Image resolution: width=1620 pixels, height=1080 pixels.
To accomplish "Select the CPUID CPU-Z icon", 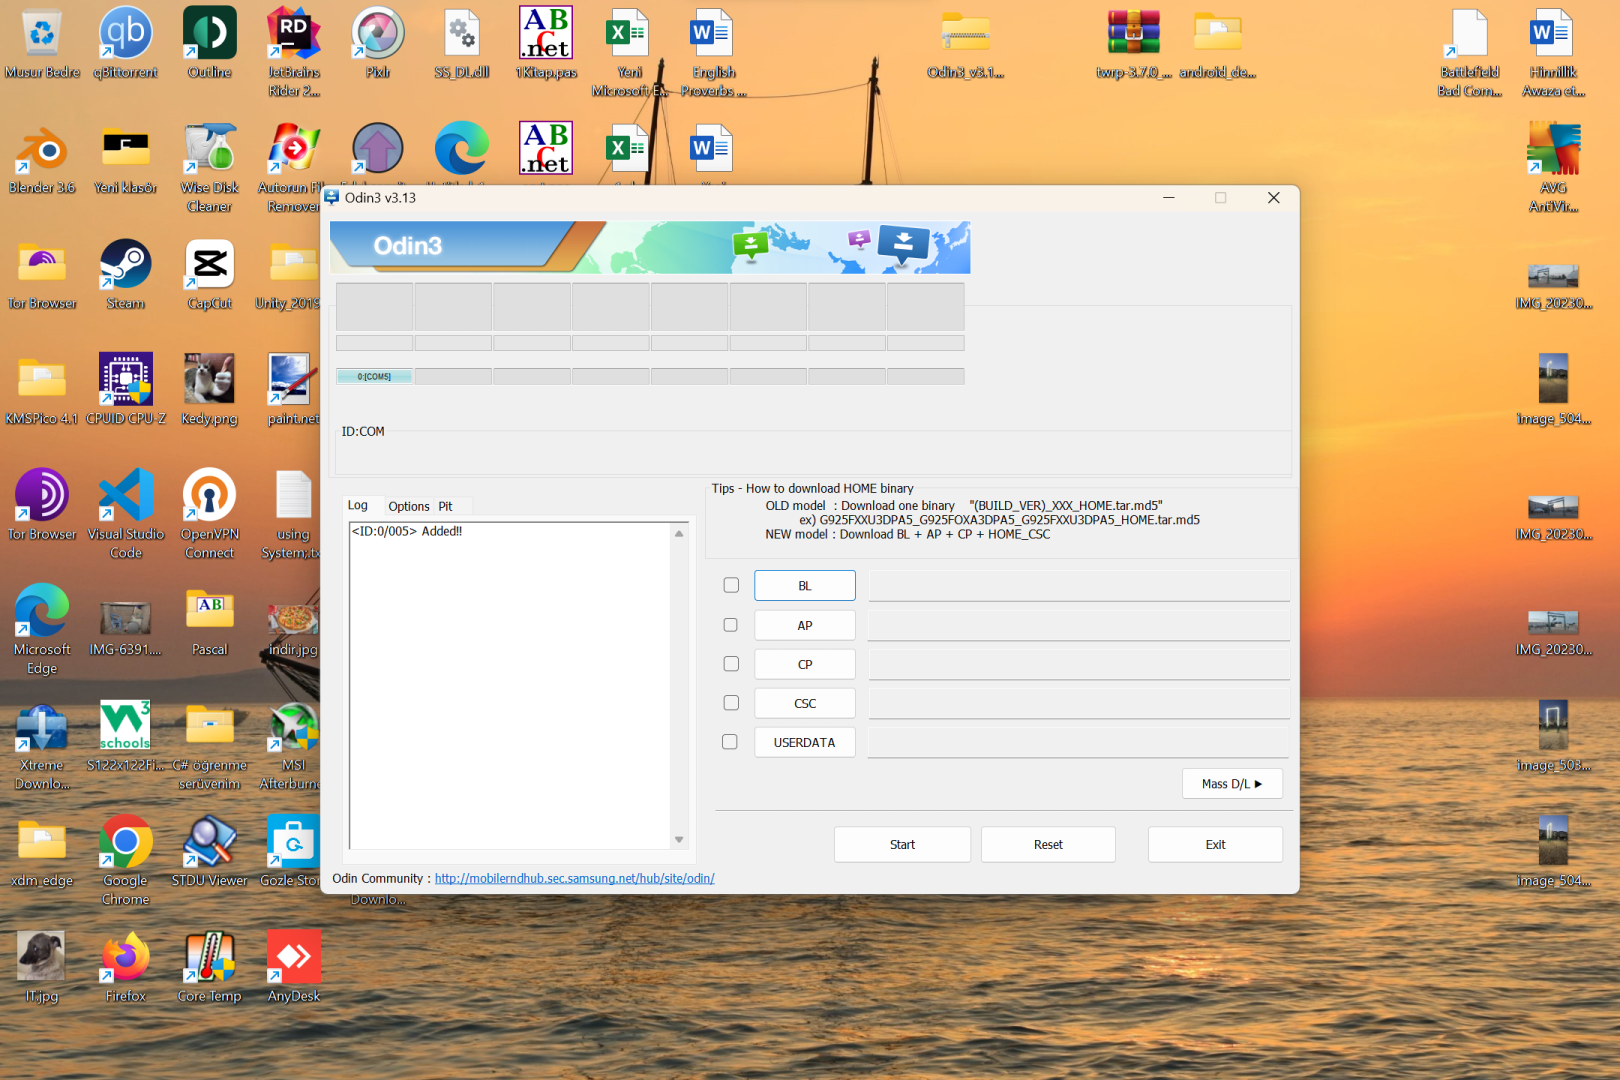I will pos(126,390).
